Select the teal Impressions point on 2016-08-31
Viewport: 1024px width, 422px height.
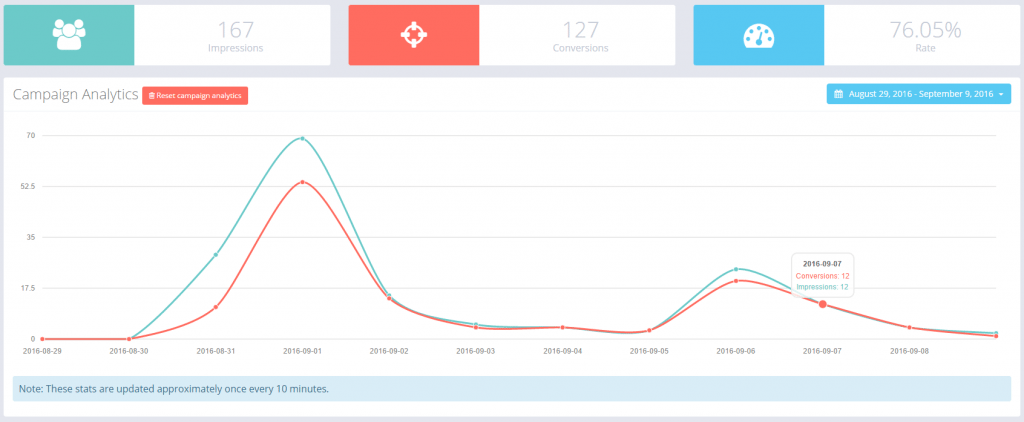point(216,254)
